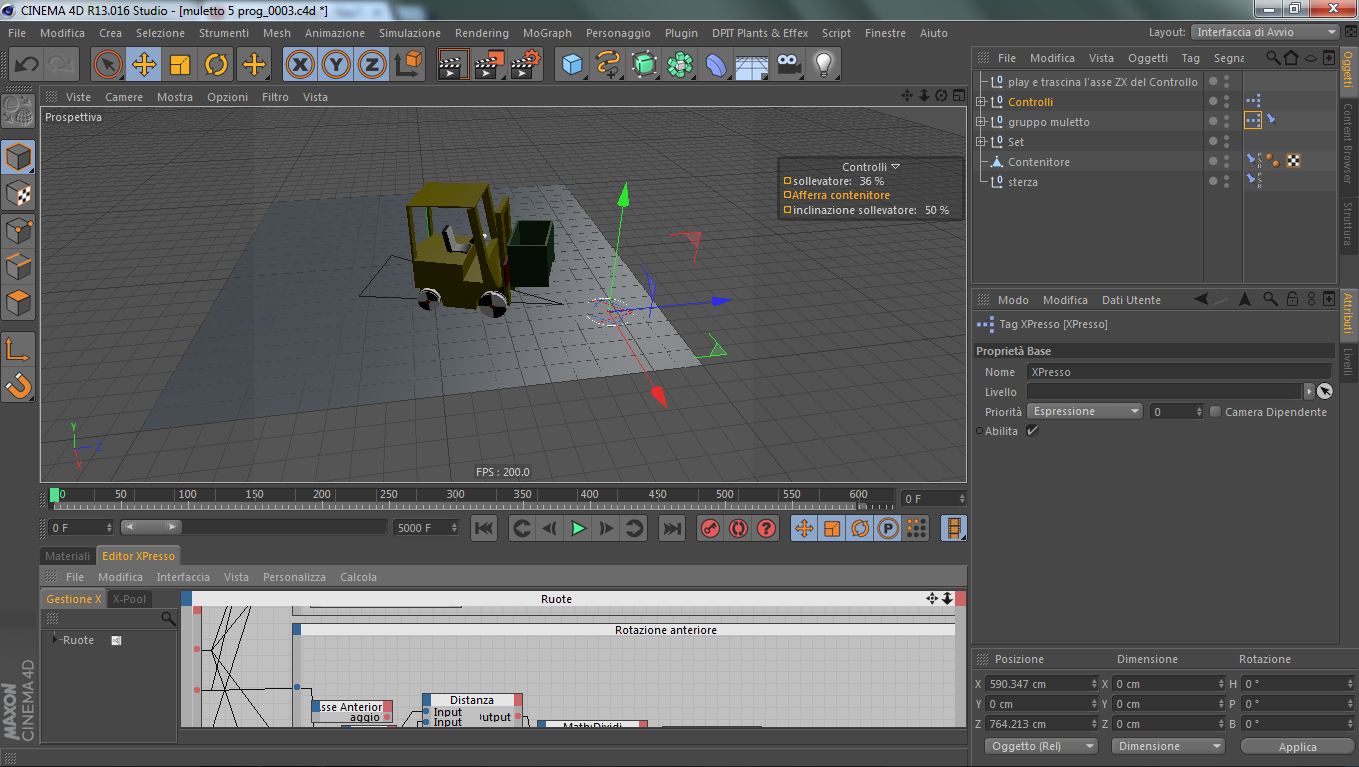Image resolution: width=1359 pixels, height=767 pixels.
Task: Enable the magnet Snap icon in left sidebar
Action: [x=19, y=385]
